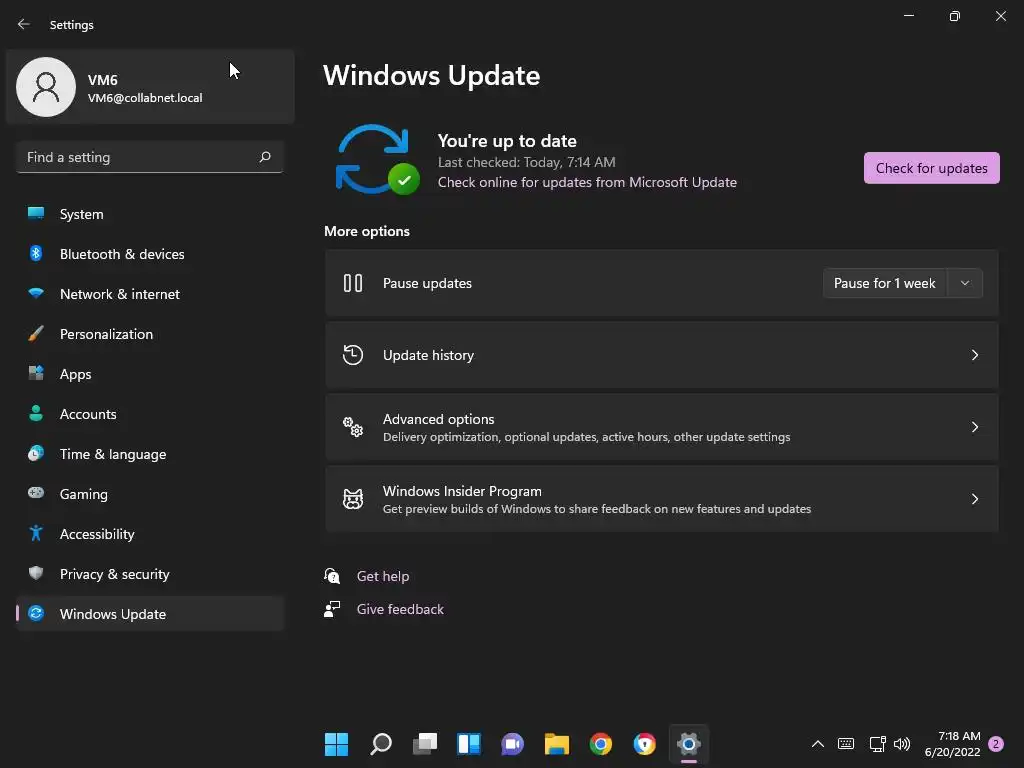The image size is (1024, 768).
Task: Click the search magnifier in Find a setting
Action: click(x=264, y=157)
